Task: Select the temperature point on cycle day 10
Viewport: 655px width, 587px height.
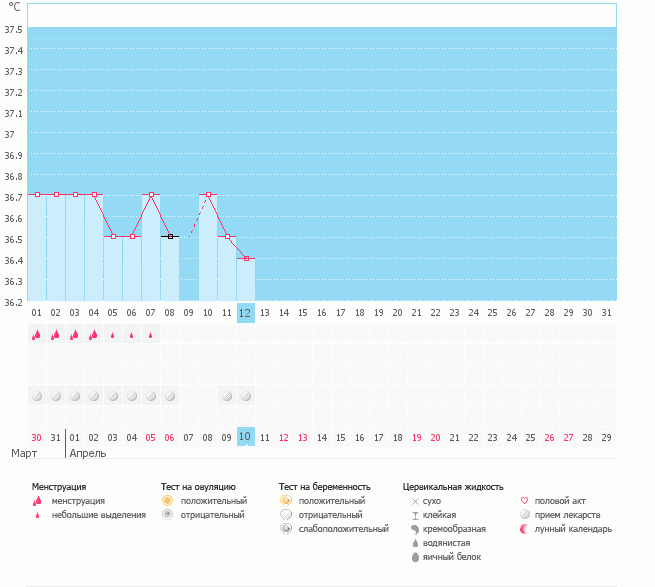Action: point(208,195)
